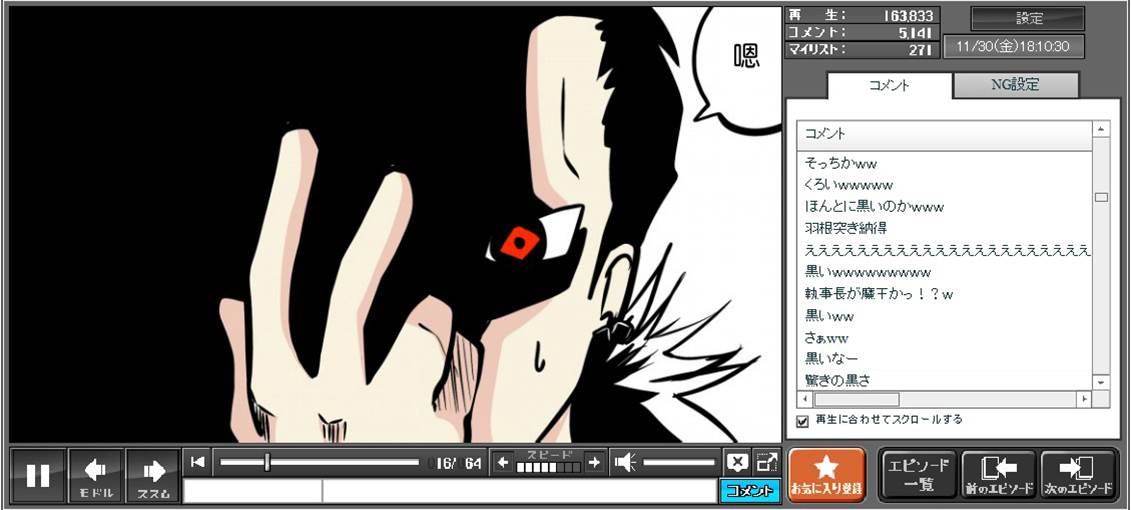Open the previous episode

click(998, 475)
